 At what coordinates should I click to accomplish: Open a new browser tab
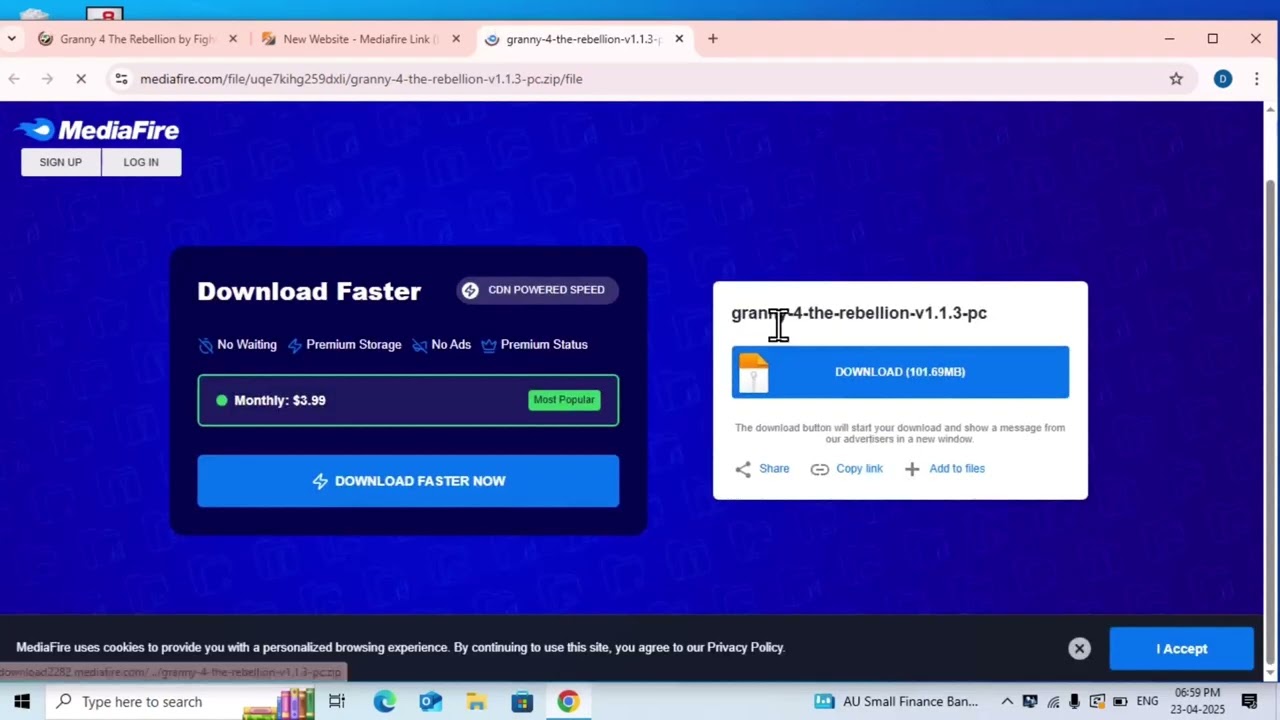[713, 39]
